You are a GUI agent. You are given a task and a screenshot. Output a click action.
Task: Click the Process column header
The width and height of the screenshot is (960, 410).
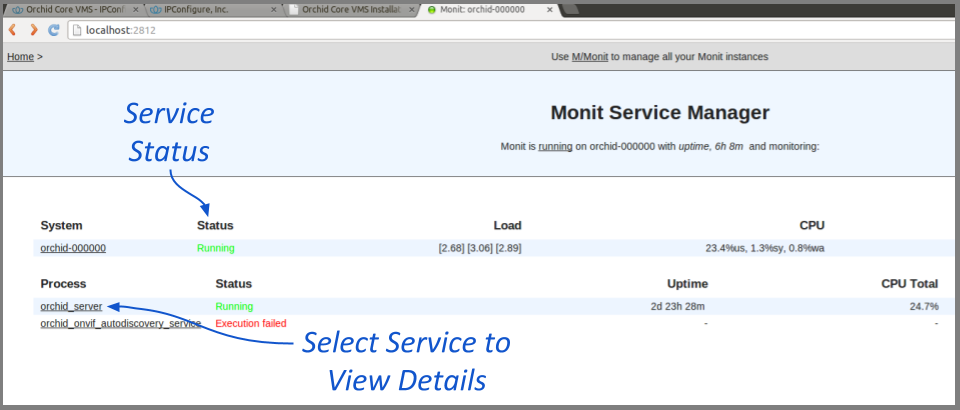point(63,283)
